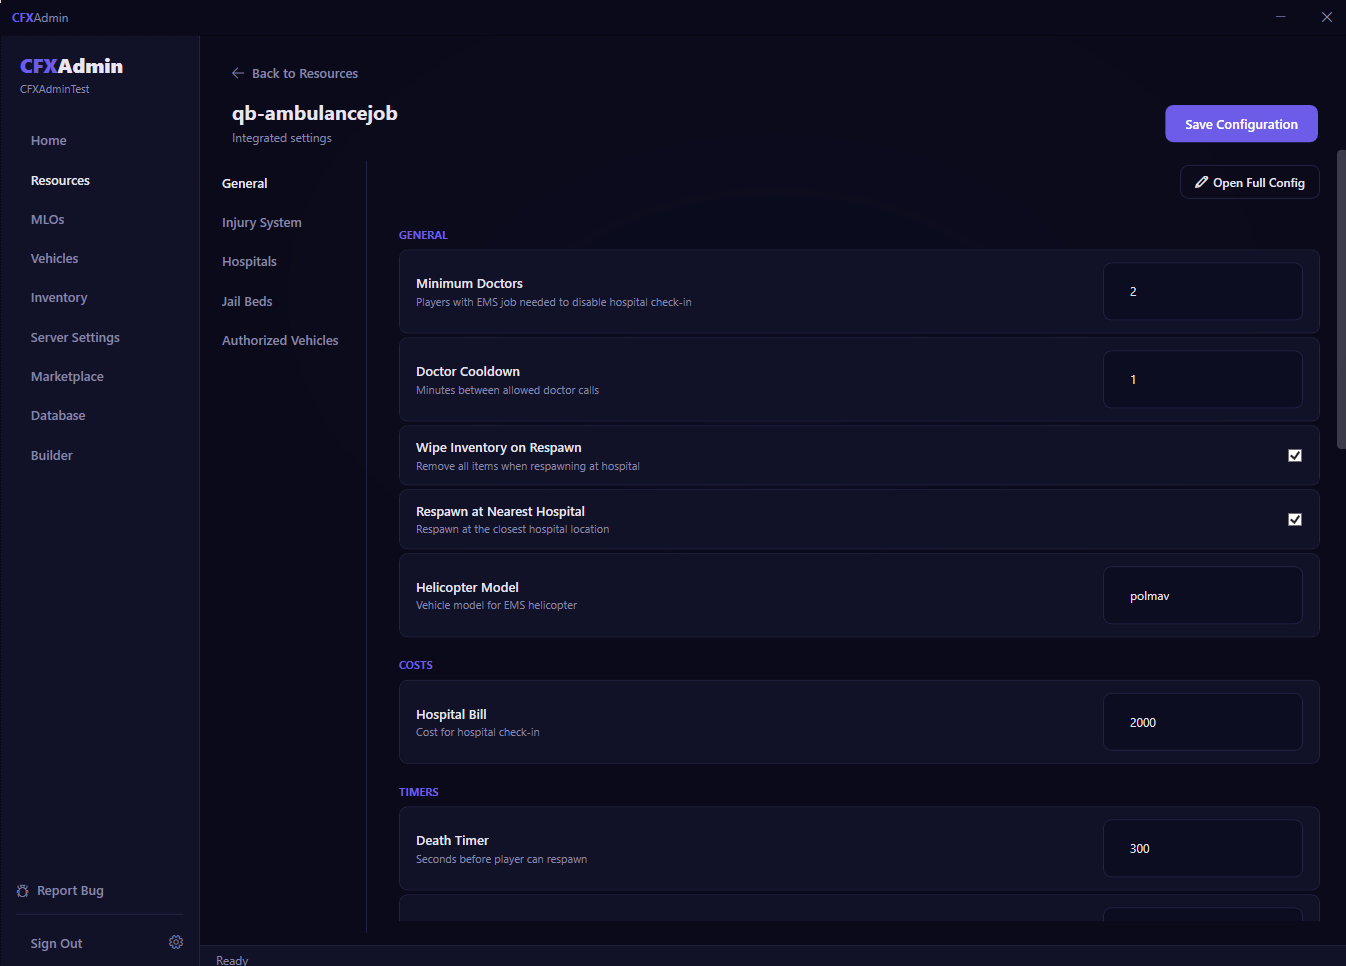
Task: Click the qb-ambulancejob heading
Action: [x=315, y=113]
